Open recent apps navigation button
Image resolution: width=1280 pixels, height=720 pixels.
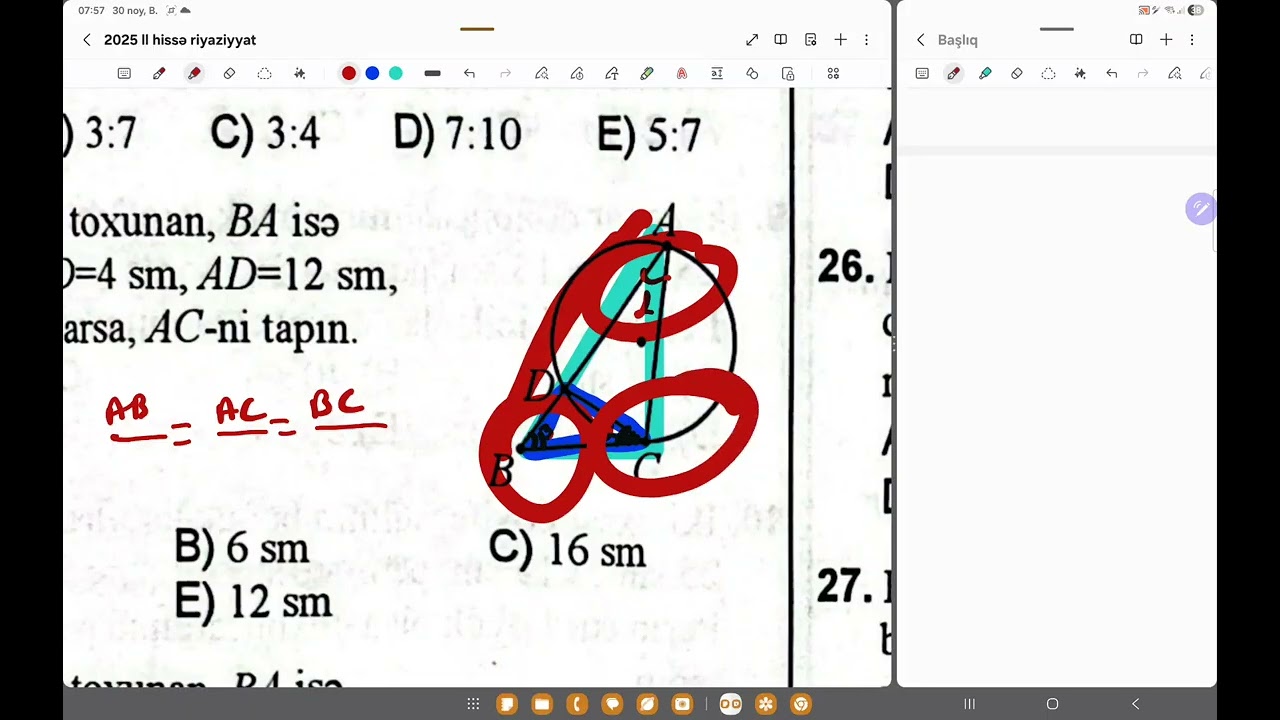pyautogui.click(x=969, y=704)
